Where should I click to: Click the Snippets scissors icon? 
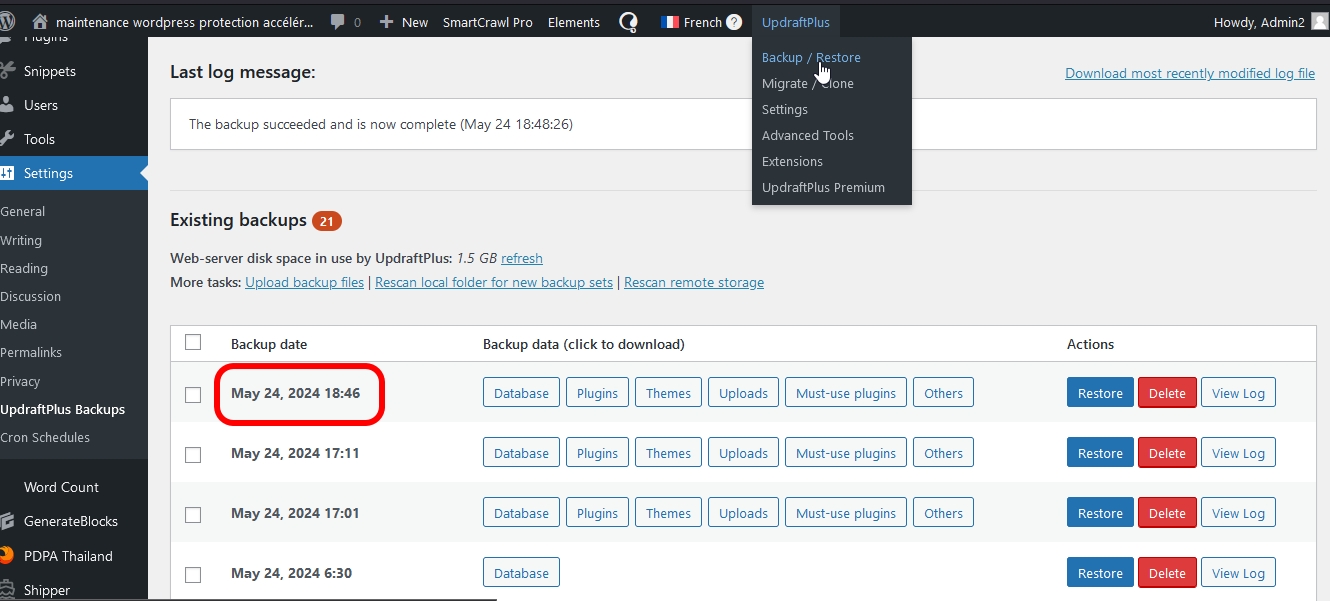(x=6, y=71)
